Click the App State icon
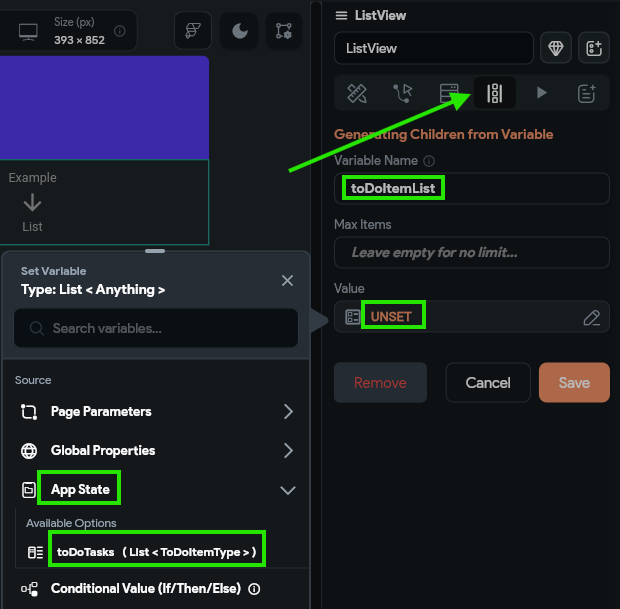This screenshot has height=609, width=620. click(28, 490)
